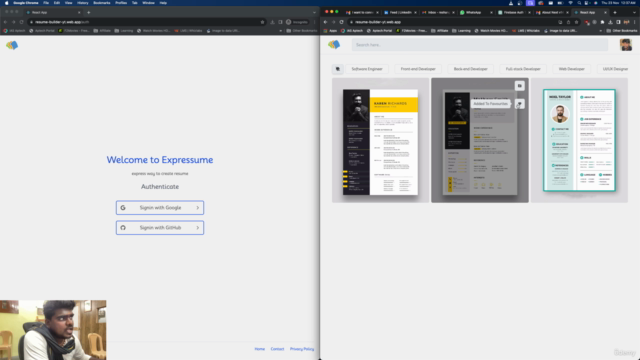Open downloads icon in left Chrome window

272,22
